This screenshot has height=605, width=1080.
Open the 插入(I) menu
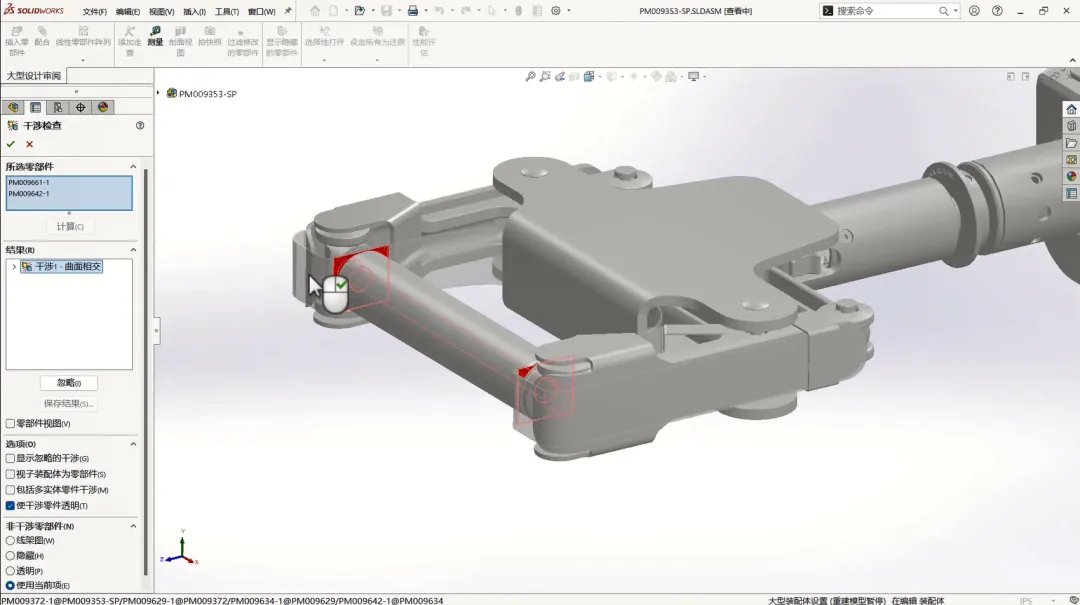pos(194,12)
